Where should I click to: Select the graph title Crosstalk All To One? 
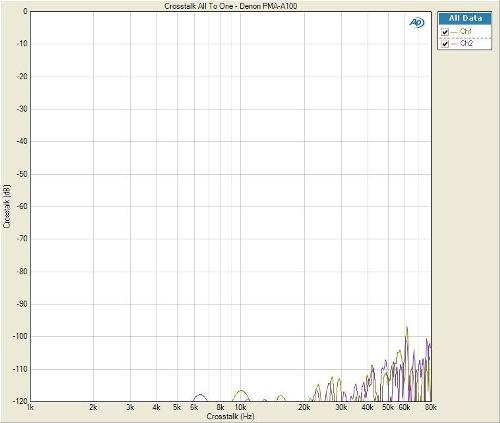pos(230,6)
